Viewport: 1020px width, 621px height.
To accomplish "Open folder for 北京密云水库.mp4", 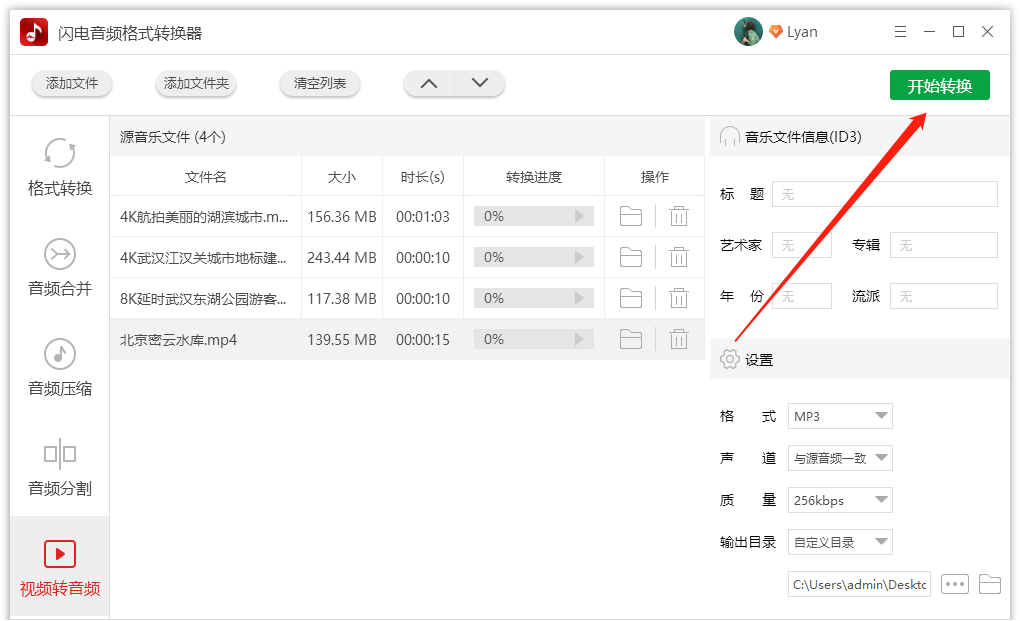I will 630,339.
